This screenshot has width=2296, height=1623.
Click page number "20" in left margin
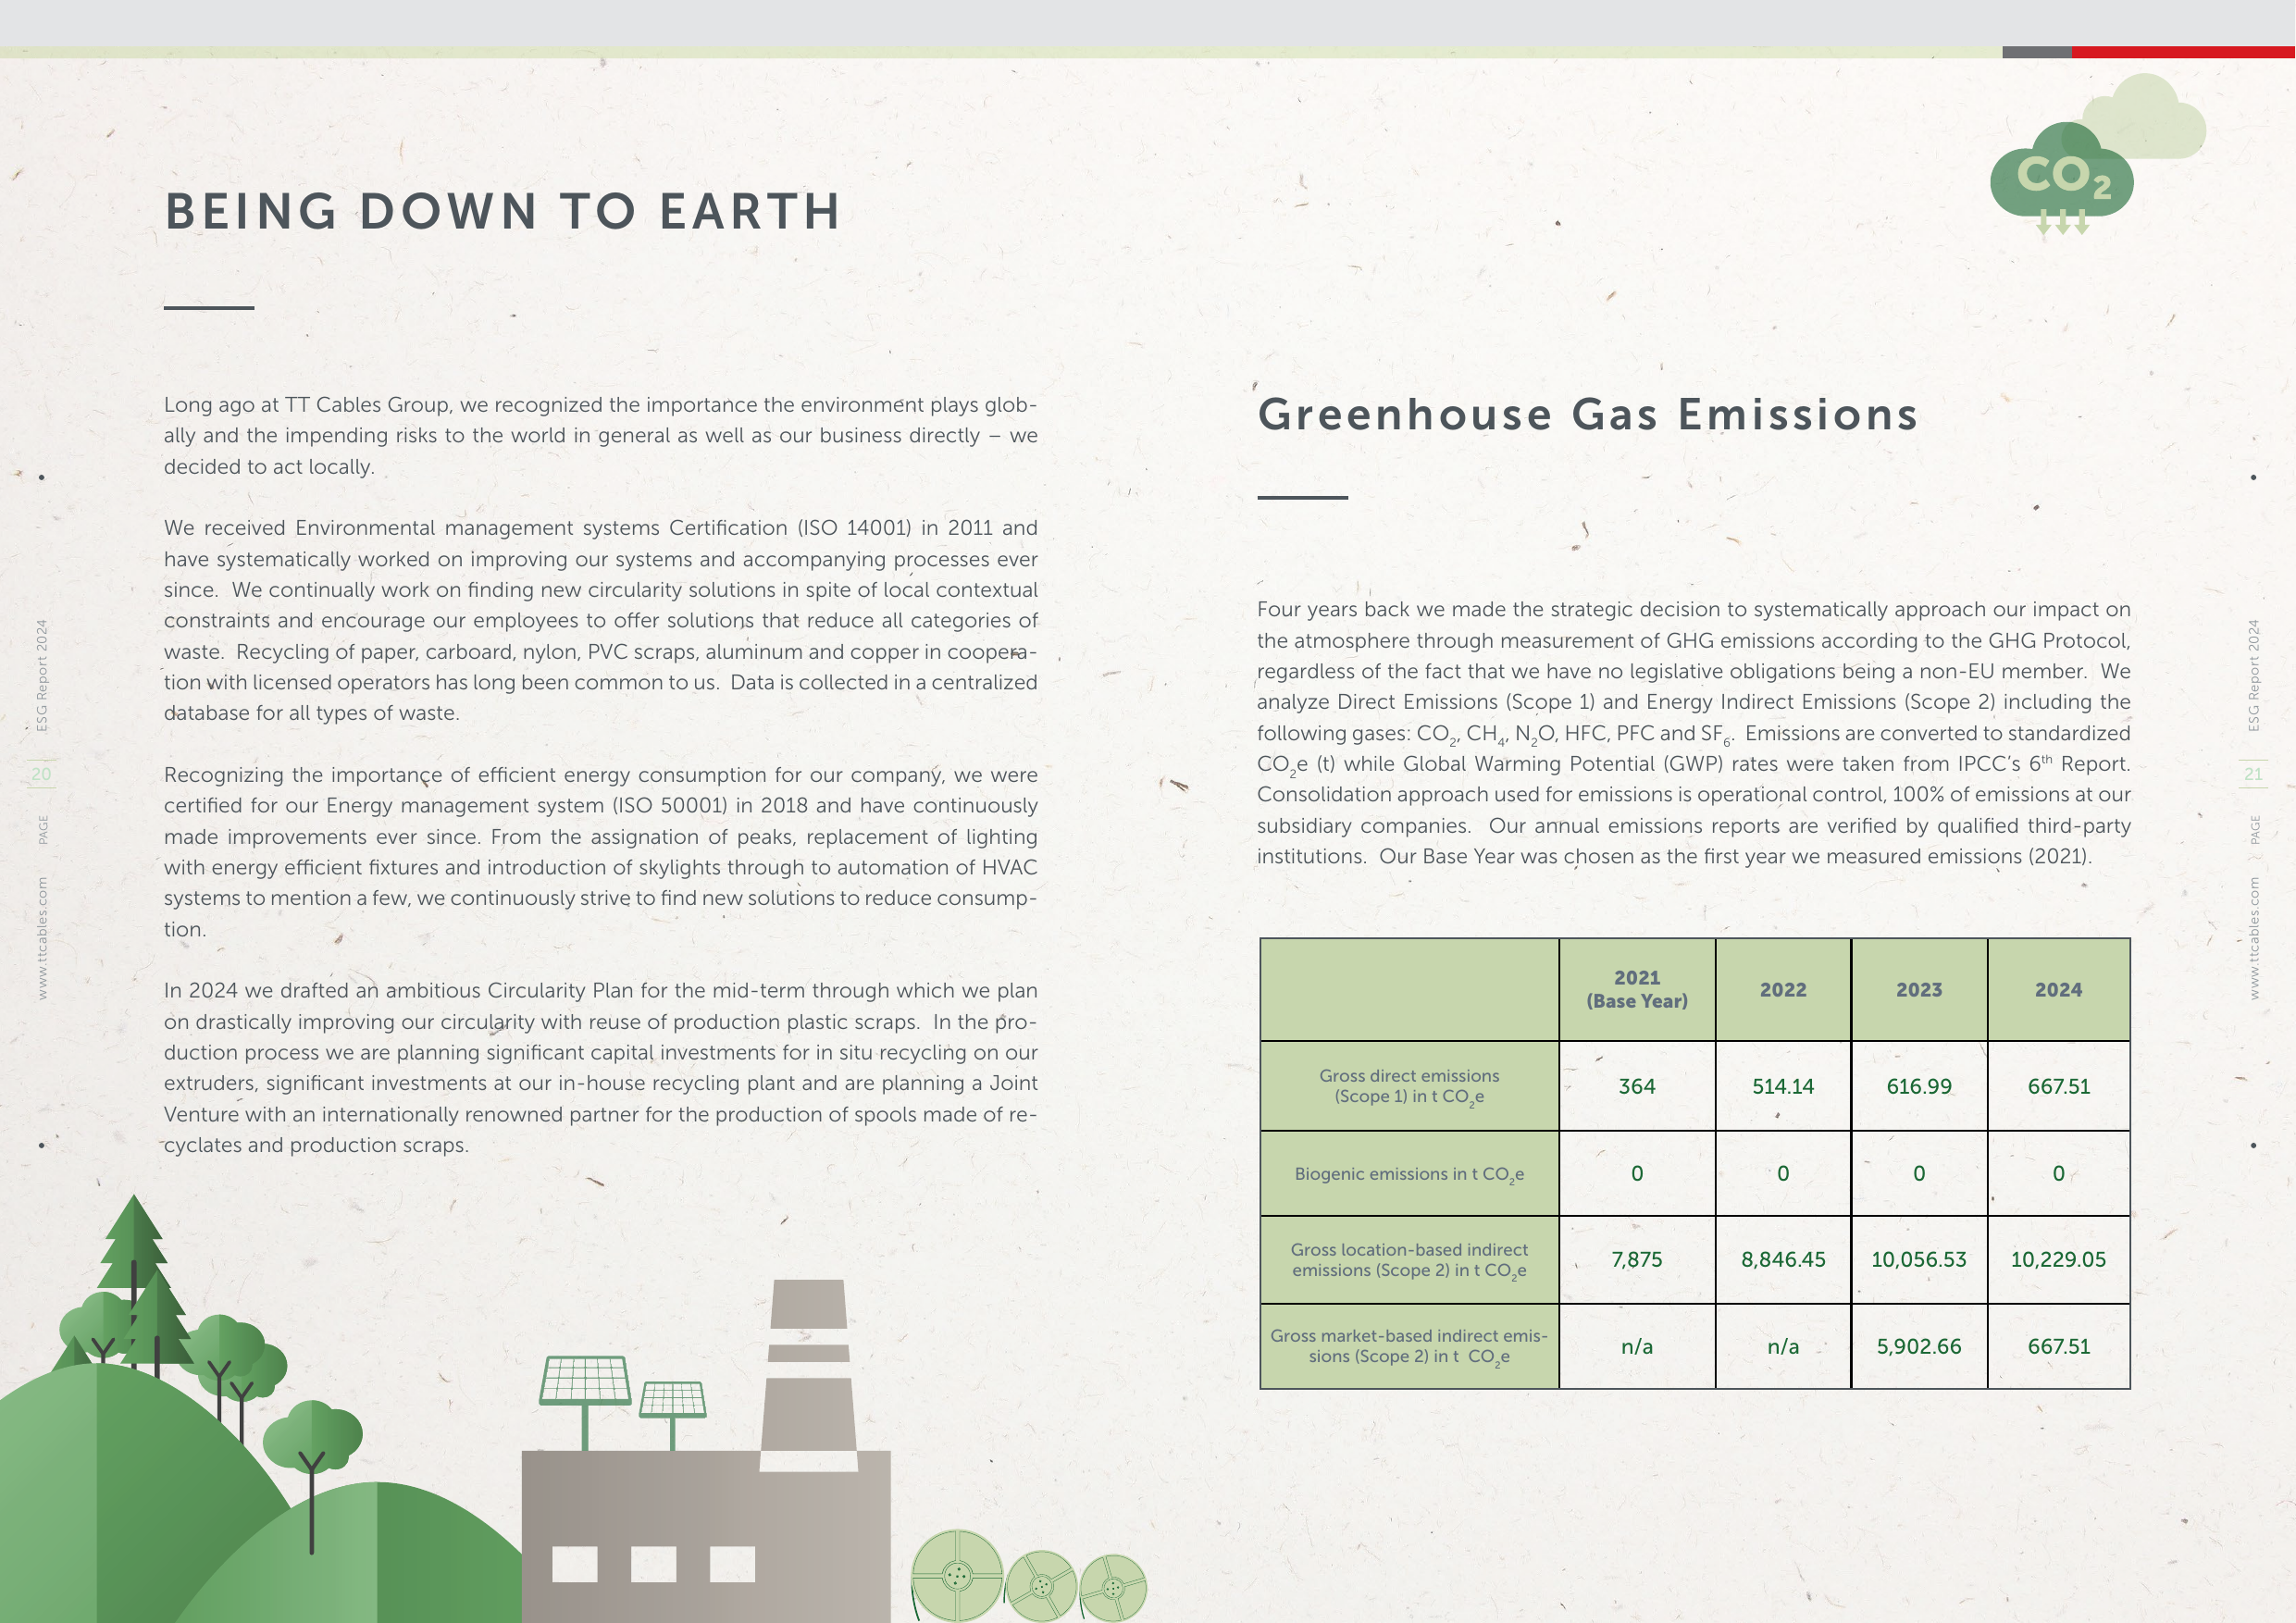(x=41, y=774)
